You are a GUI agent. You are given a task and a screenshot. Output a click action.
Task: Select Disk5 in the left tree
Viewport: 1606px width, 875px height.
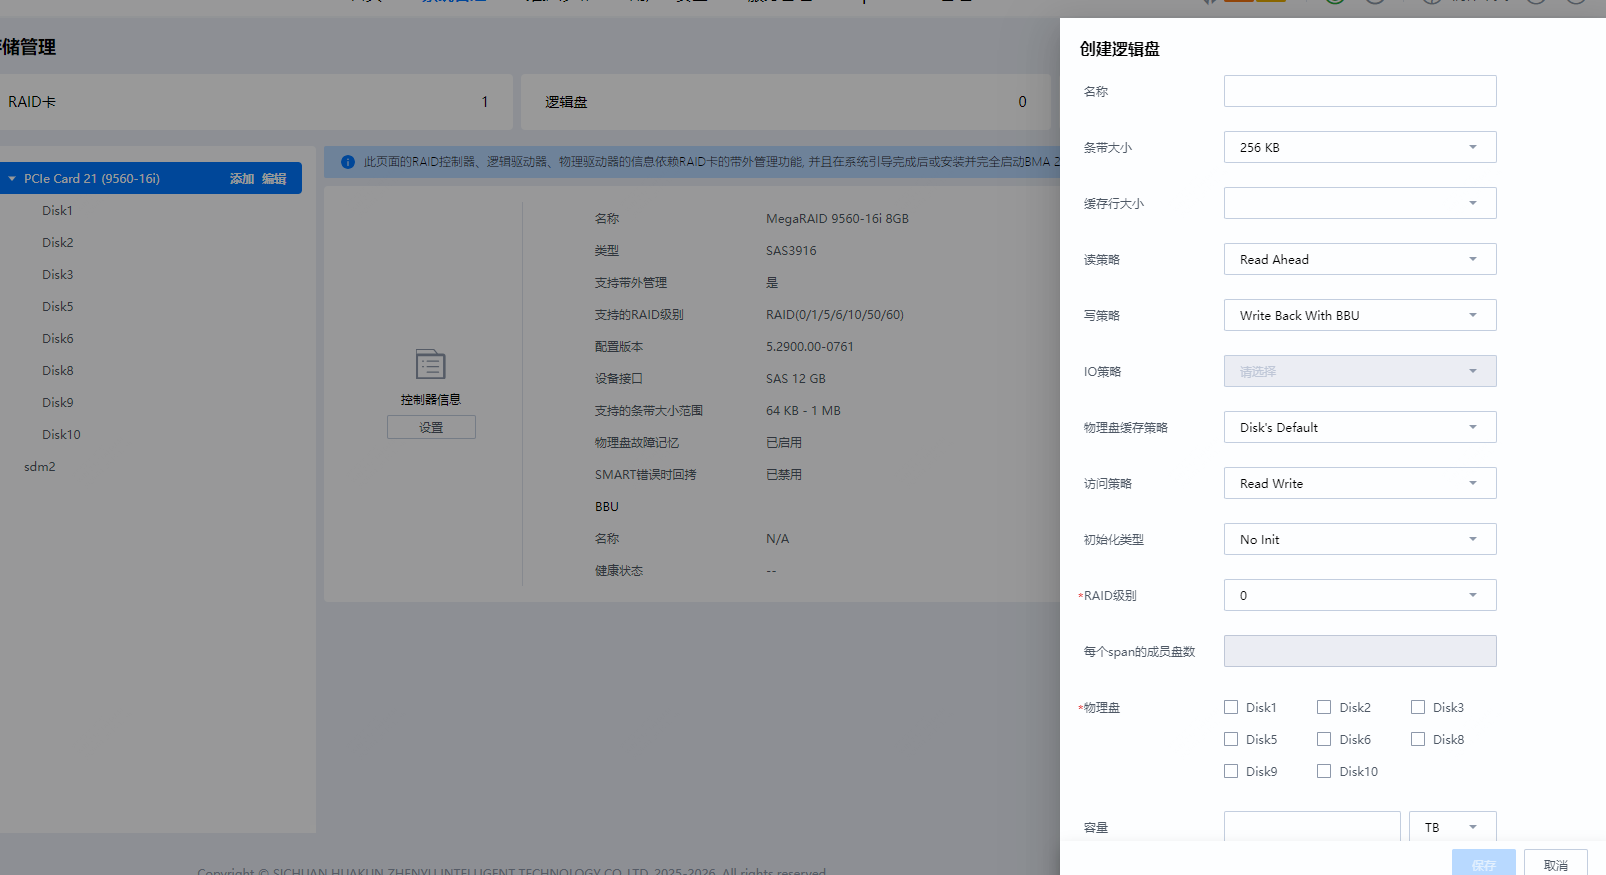tap(58, 307)
